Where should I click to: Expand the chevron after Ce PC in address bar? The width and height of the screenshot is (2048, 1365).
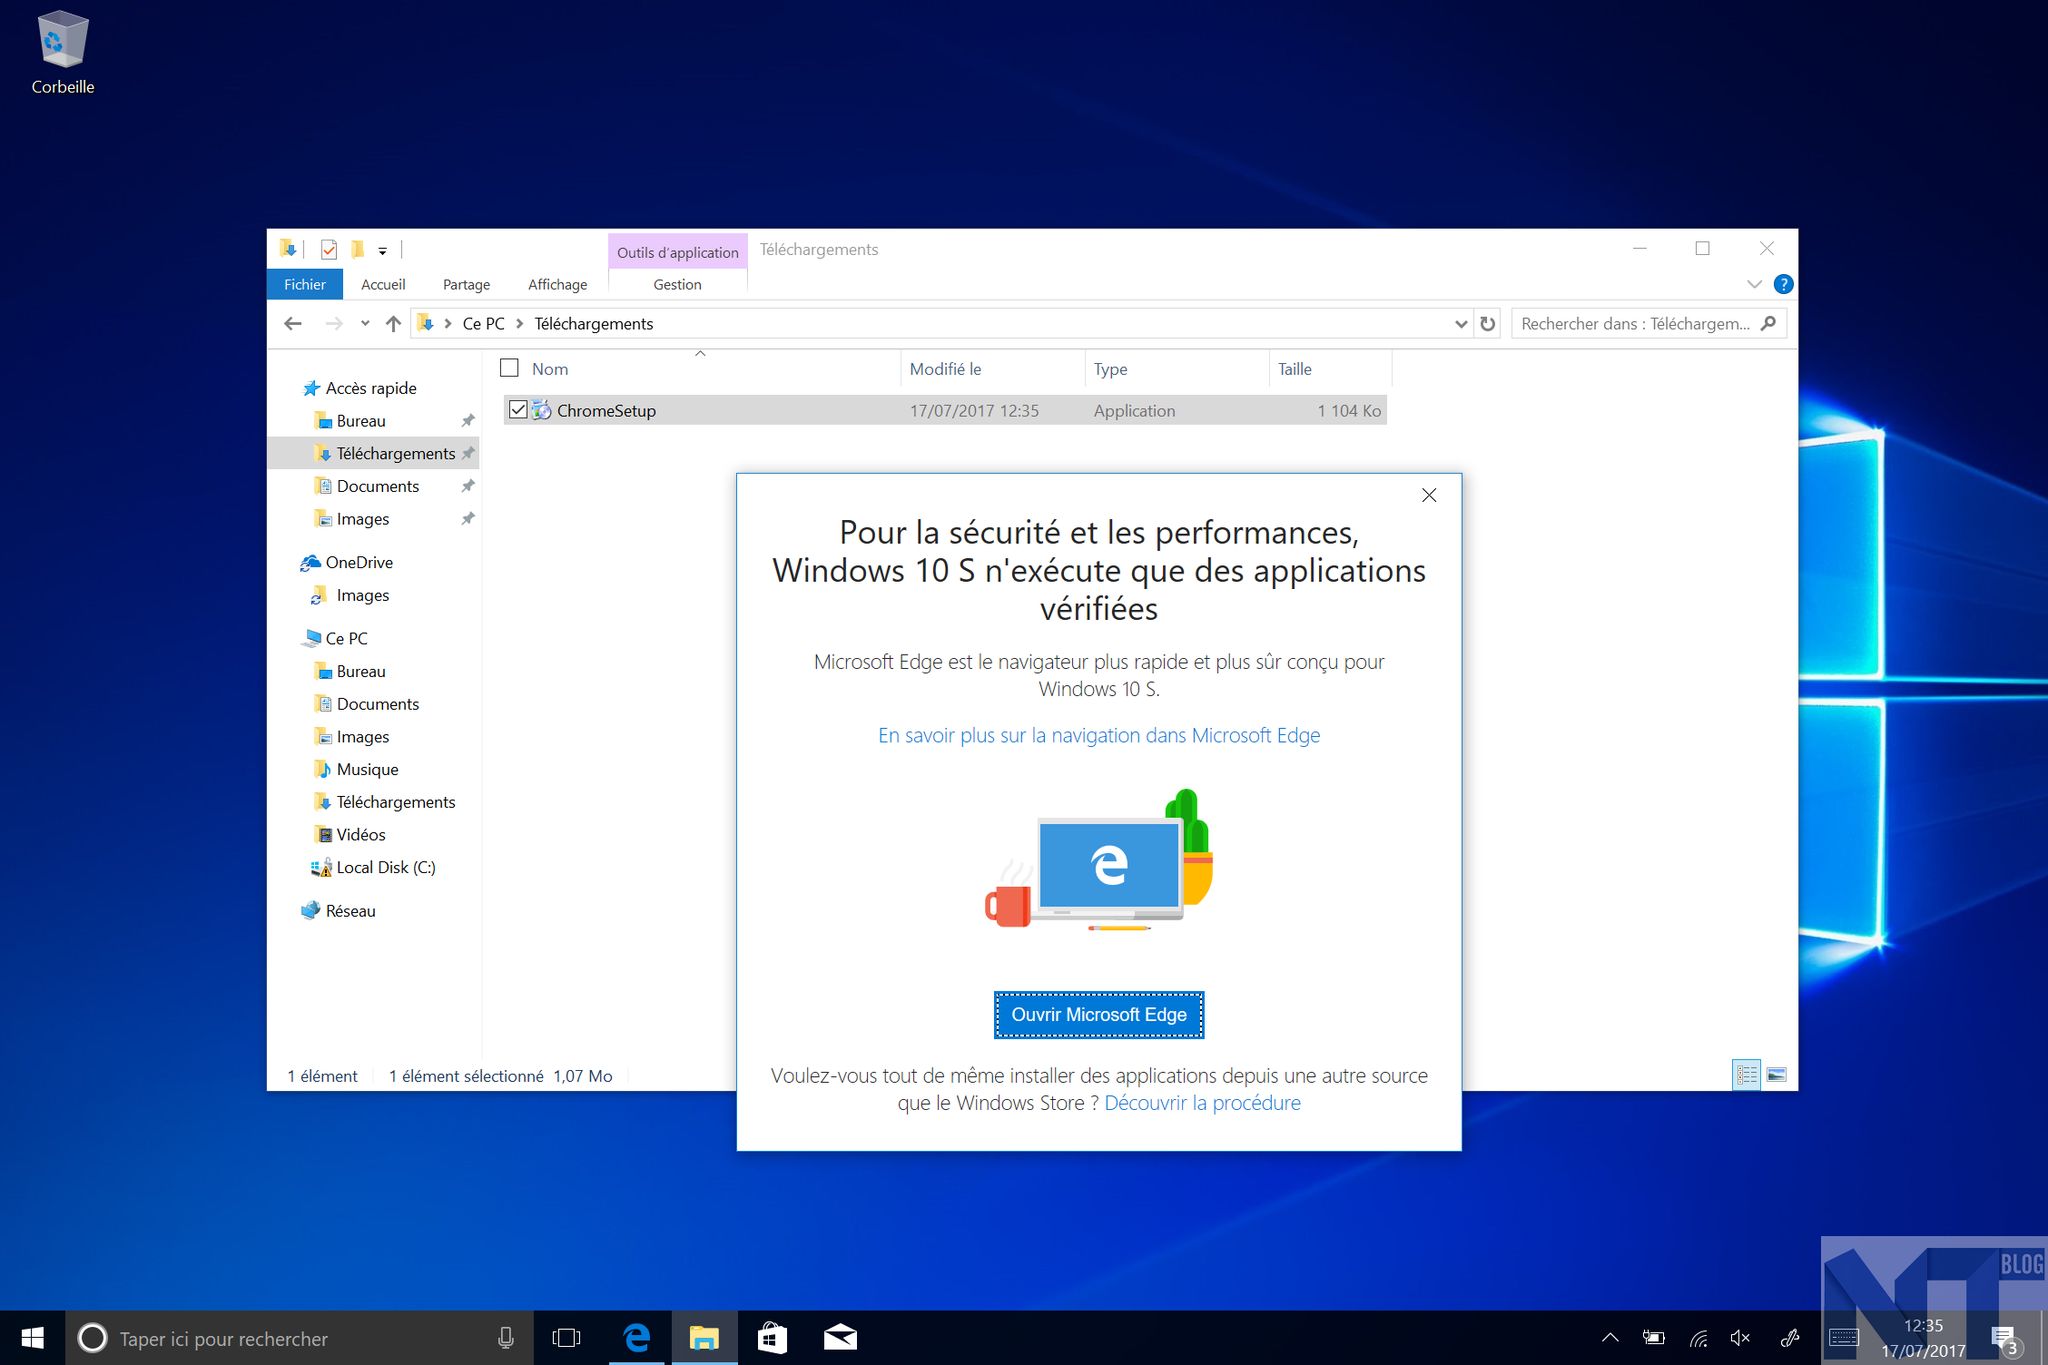pyautogui.click(x=520, y=323)
